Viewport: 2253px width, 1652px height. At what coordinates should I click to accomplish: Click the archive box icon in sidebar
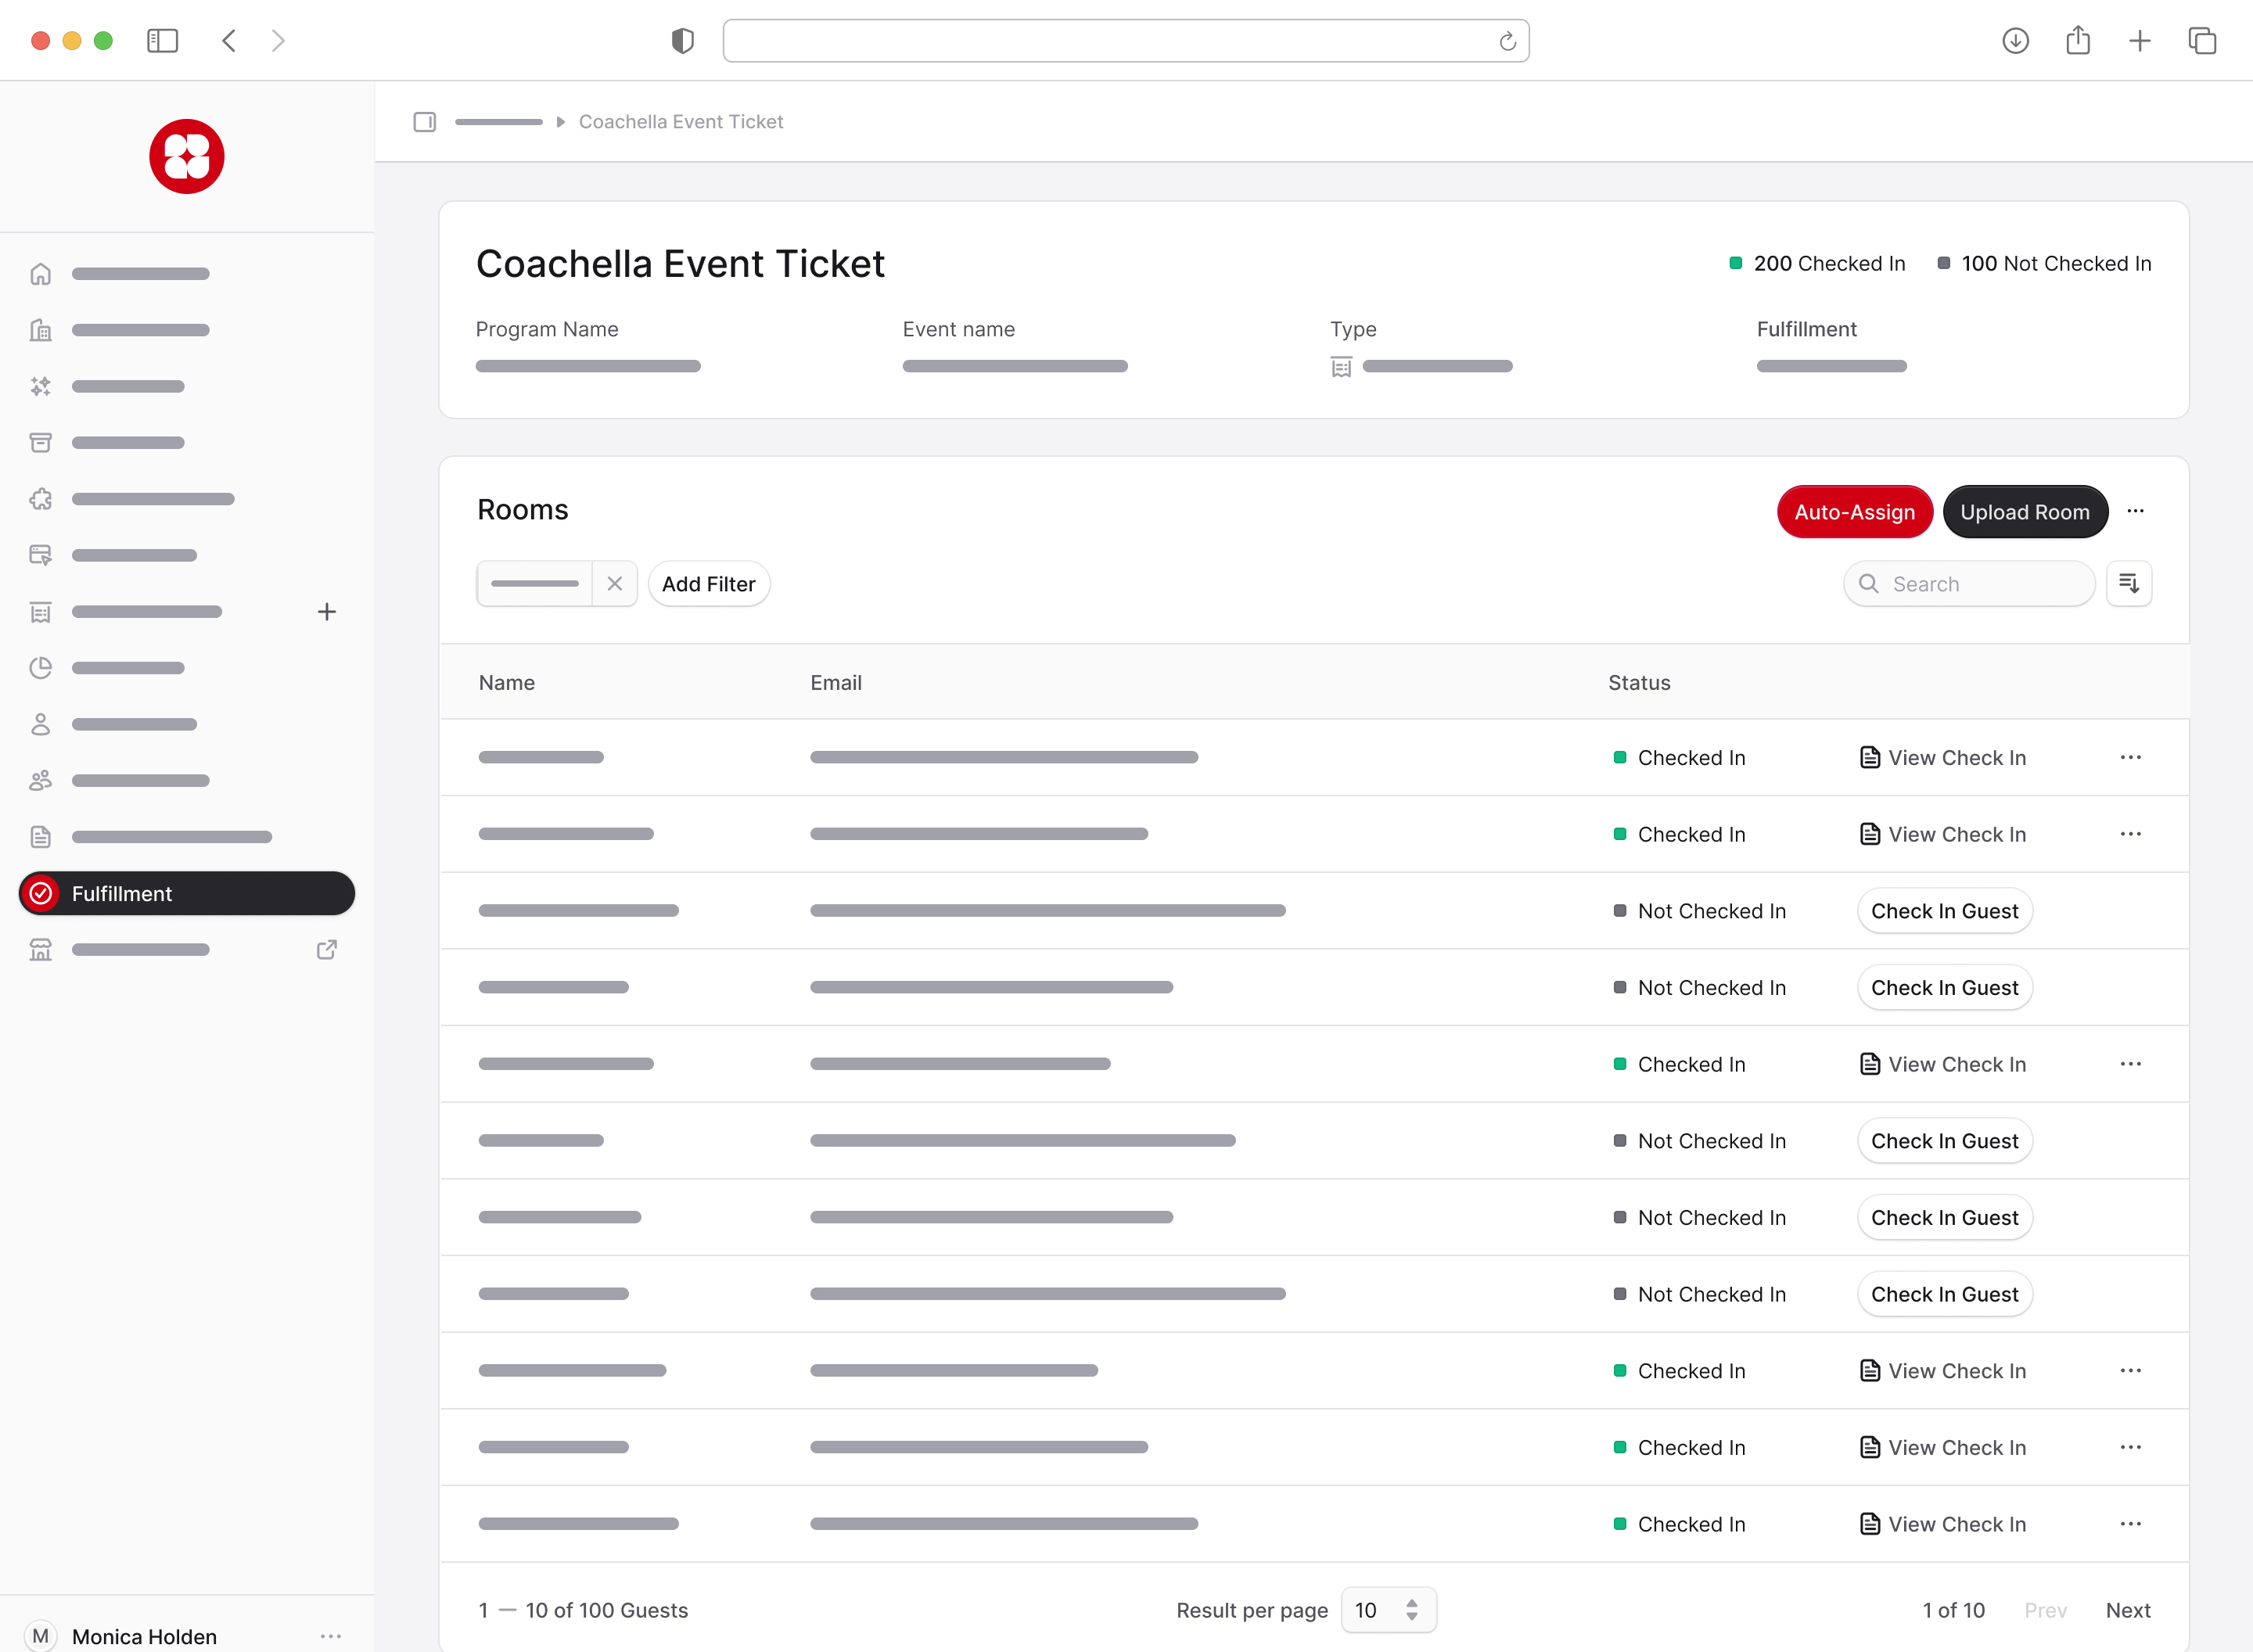(x=40, y=443)
